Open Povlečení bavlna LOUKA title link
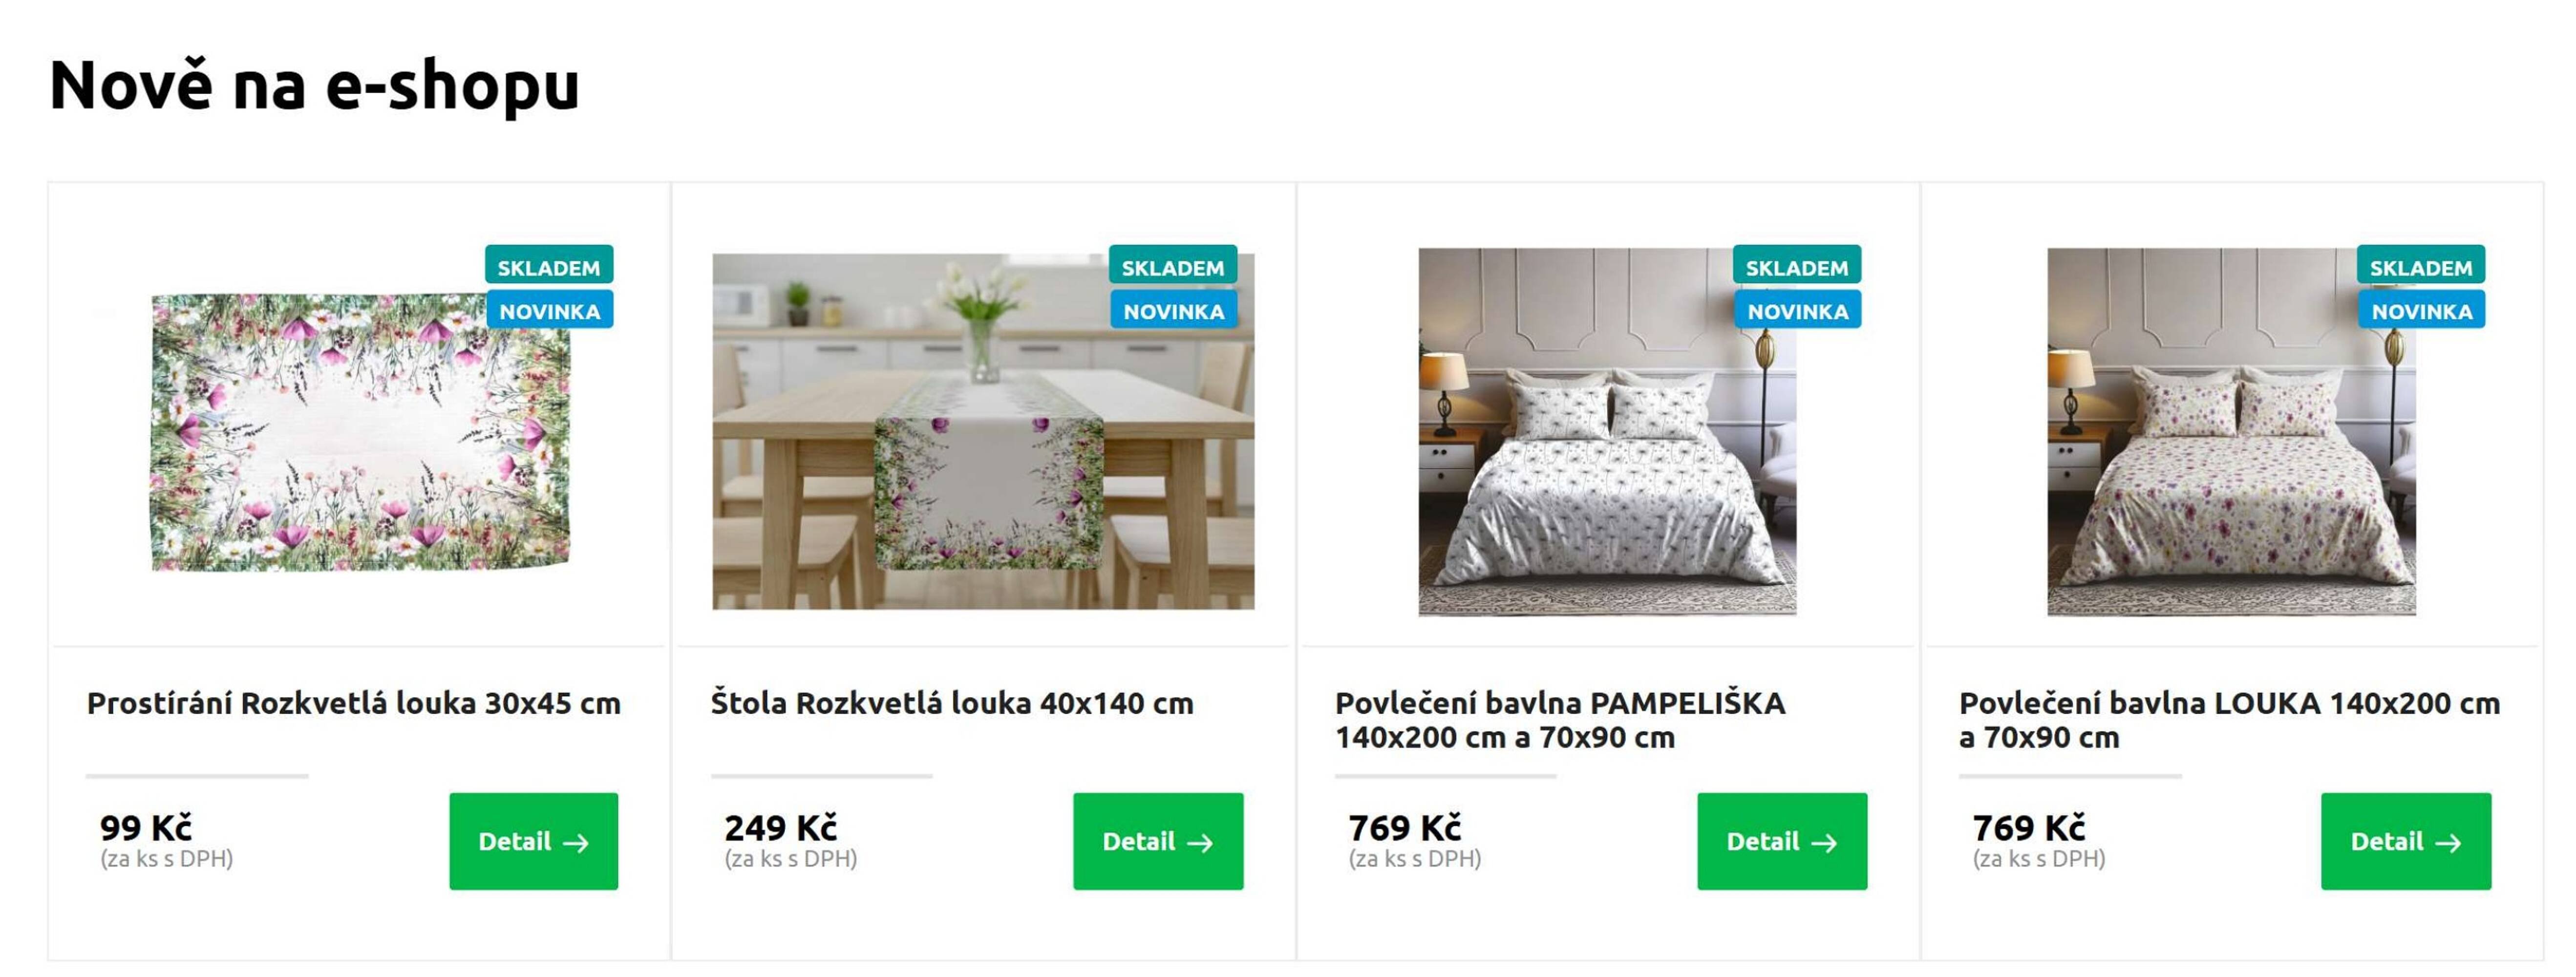The height and width of the screenshot is (977, 2576). (x=2229, y=720)
